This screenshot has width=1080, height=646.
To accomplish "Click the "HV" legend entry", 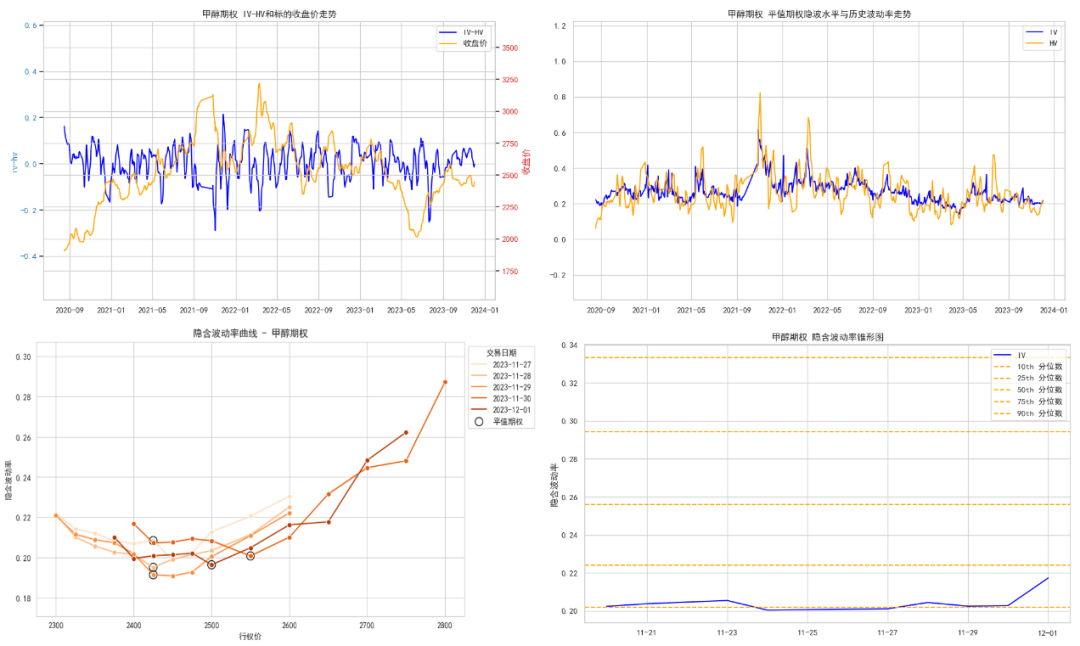I will click(x=1042, y=43).
